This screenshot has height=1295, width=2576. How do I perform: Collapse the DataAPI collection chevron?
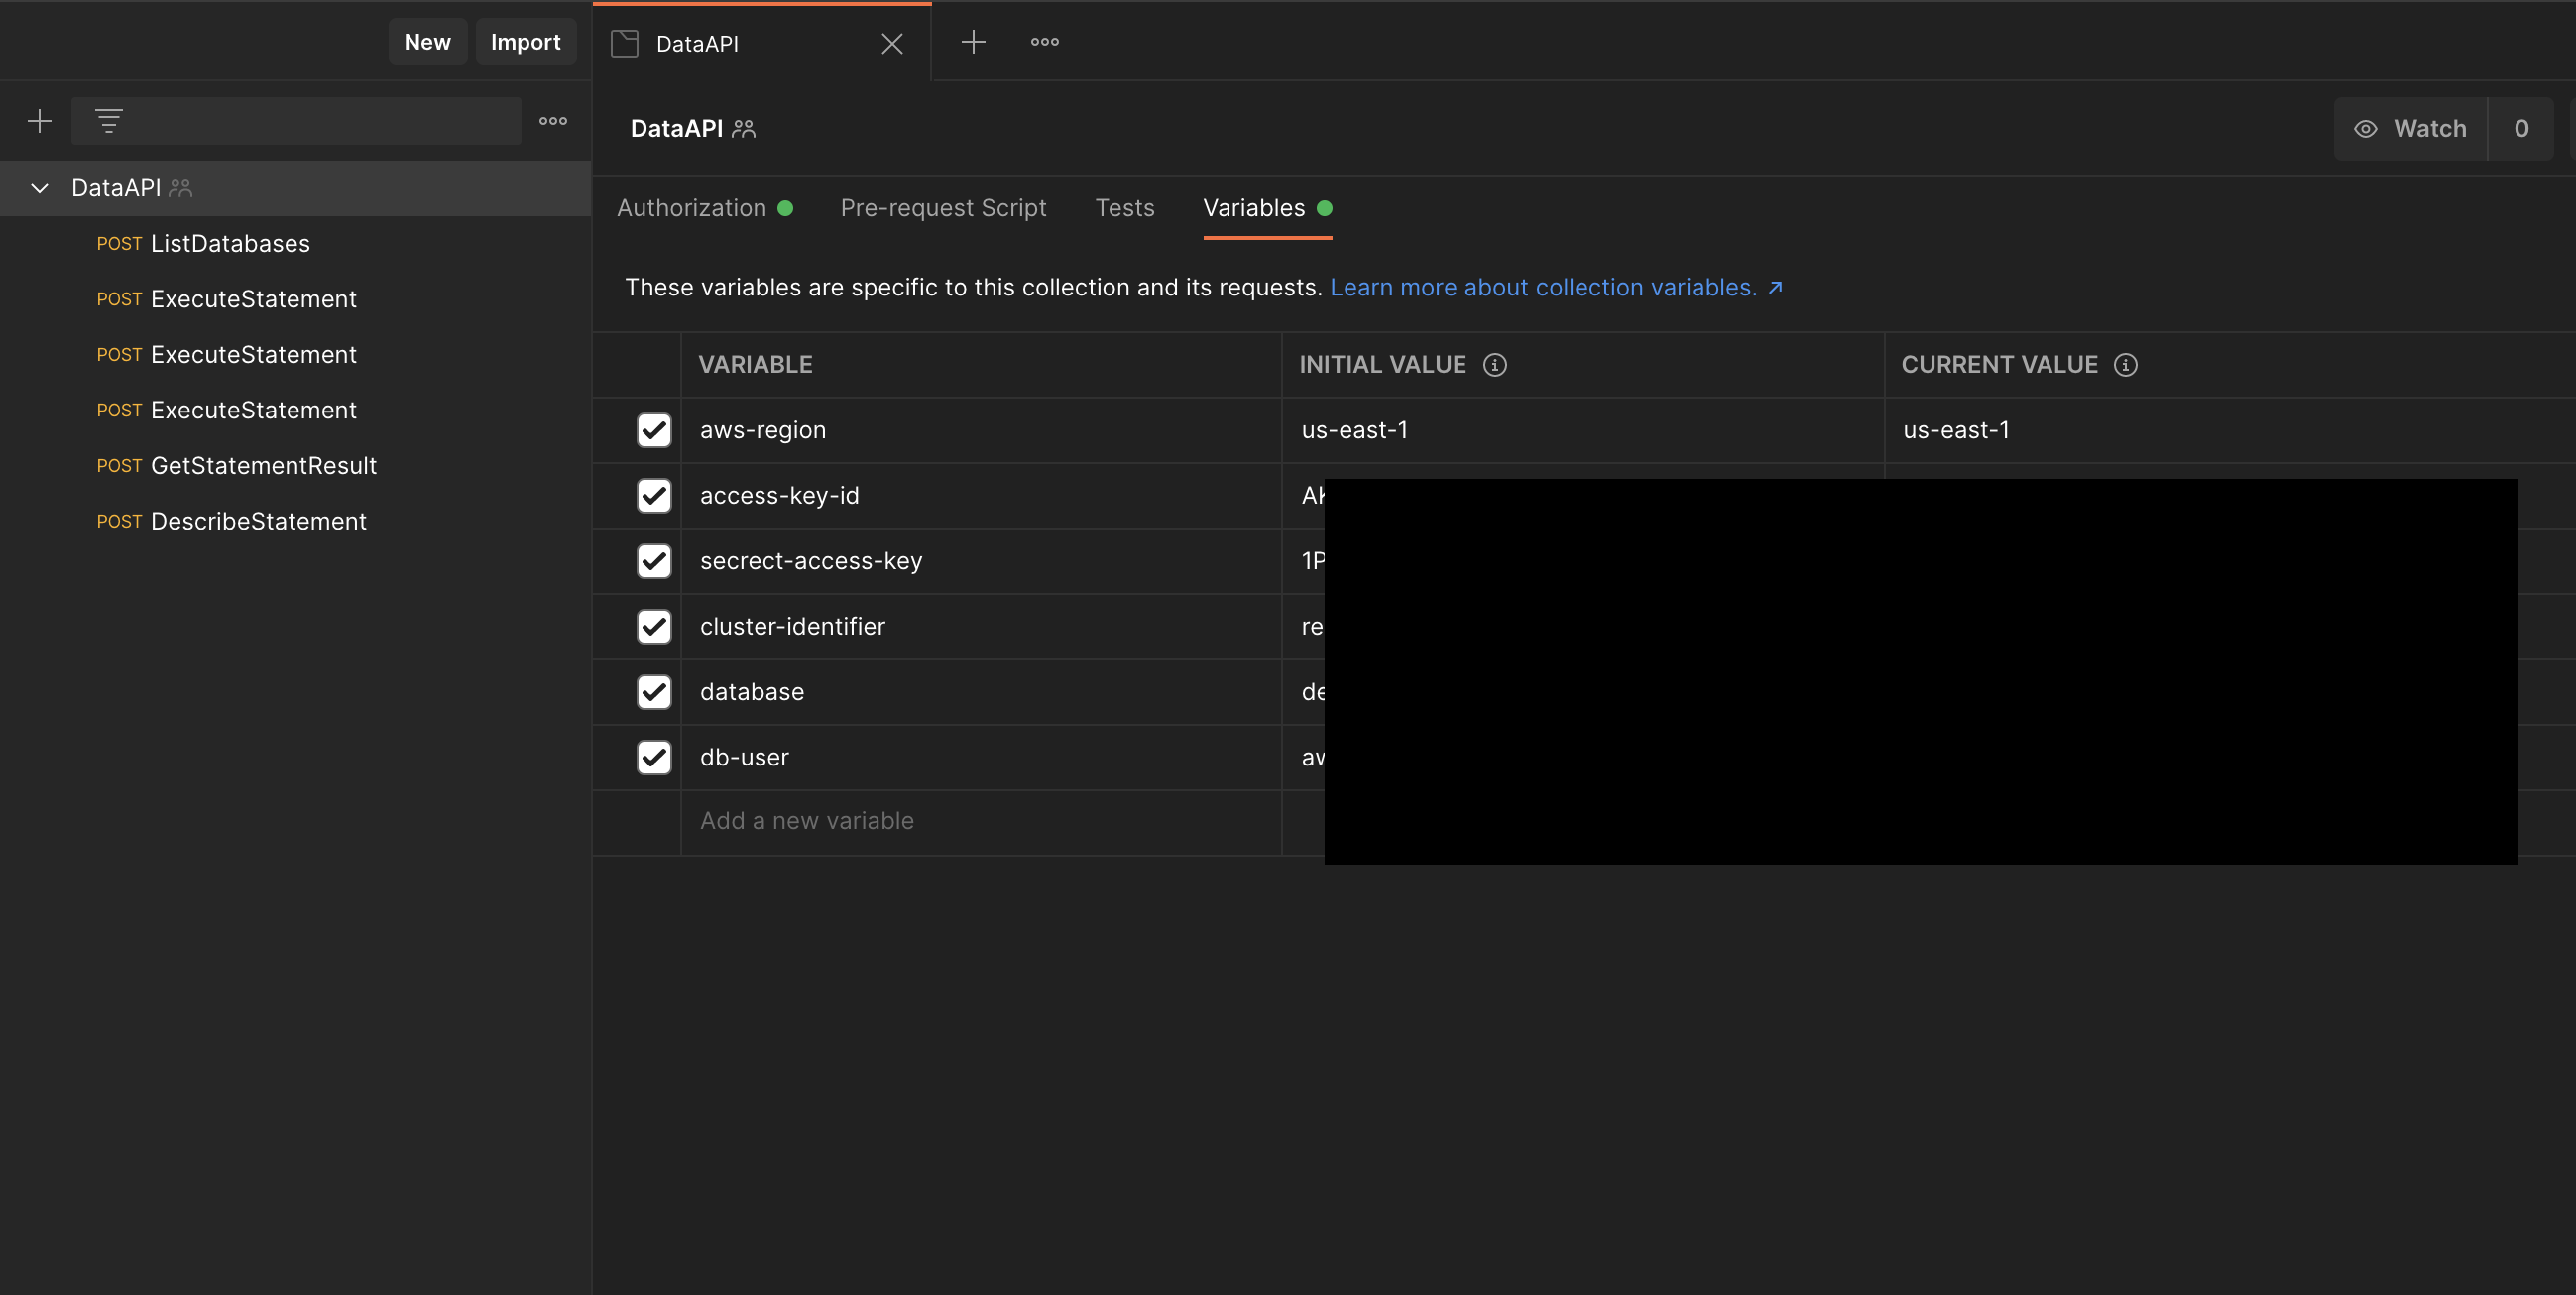pyautogui.click(x=40, y=188)
